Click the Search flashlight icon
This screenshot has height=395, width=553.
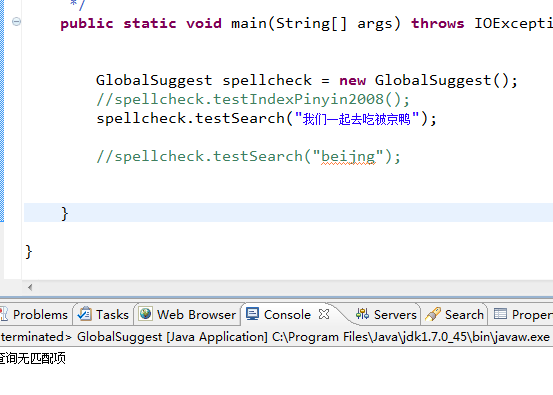tap(433, 314)
